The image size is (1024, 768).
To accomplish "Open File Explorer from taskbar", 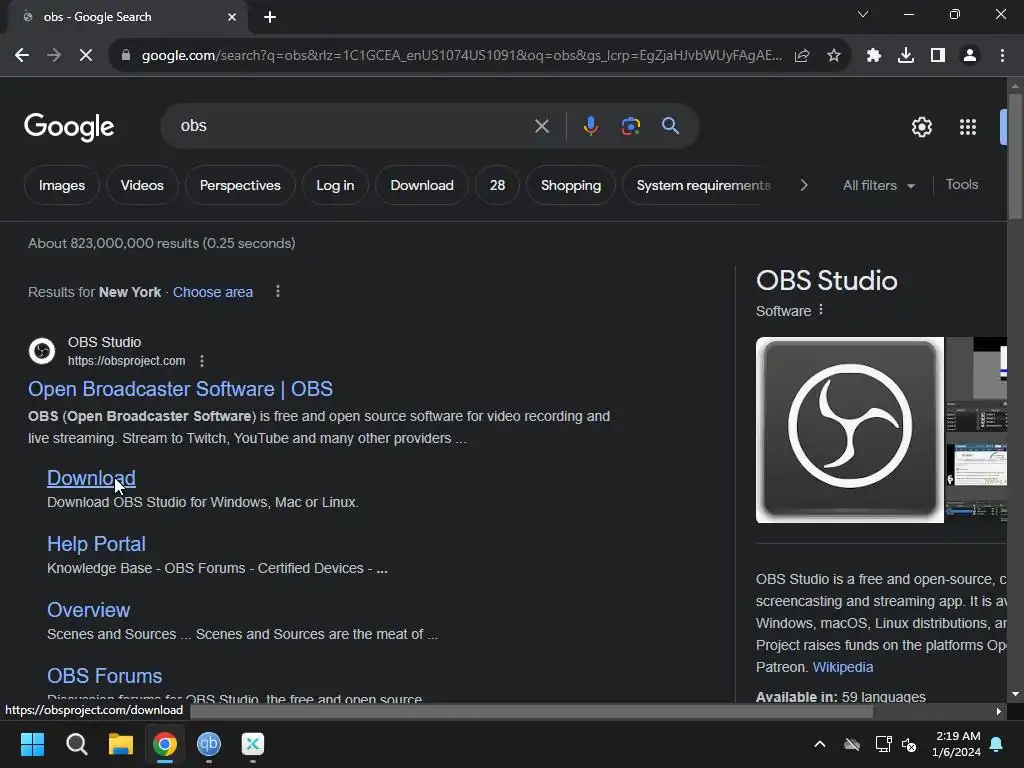I will click(121, 744).
